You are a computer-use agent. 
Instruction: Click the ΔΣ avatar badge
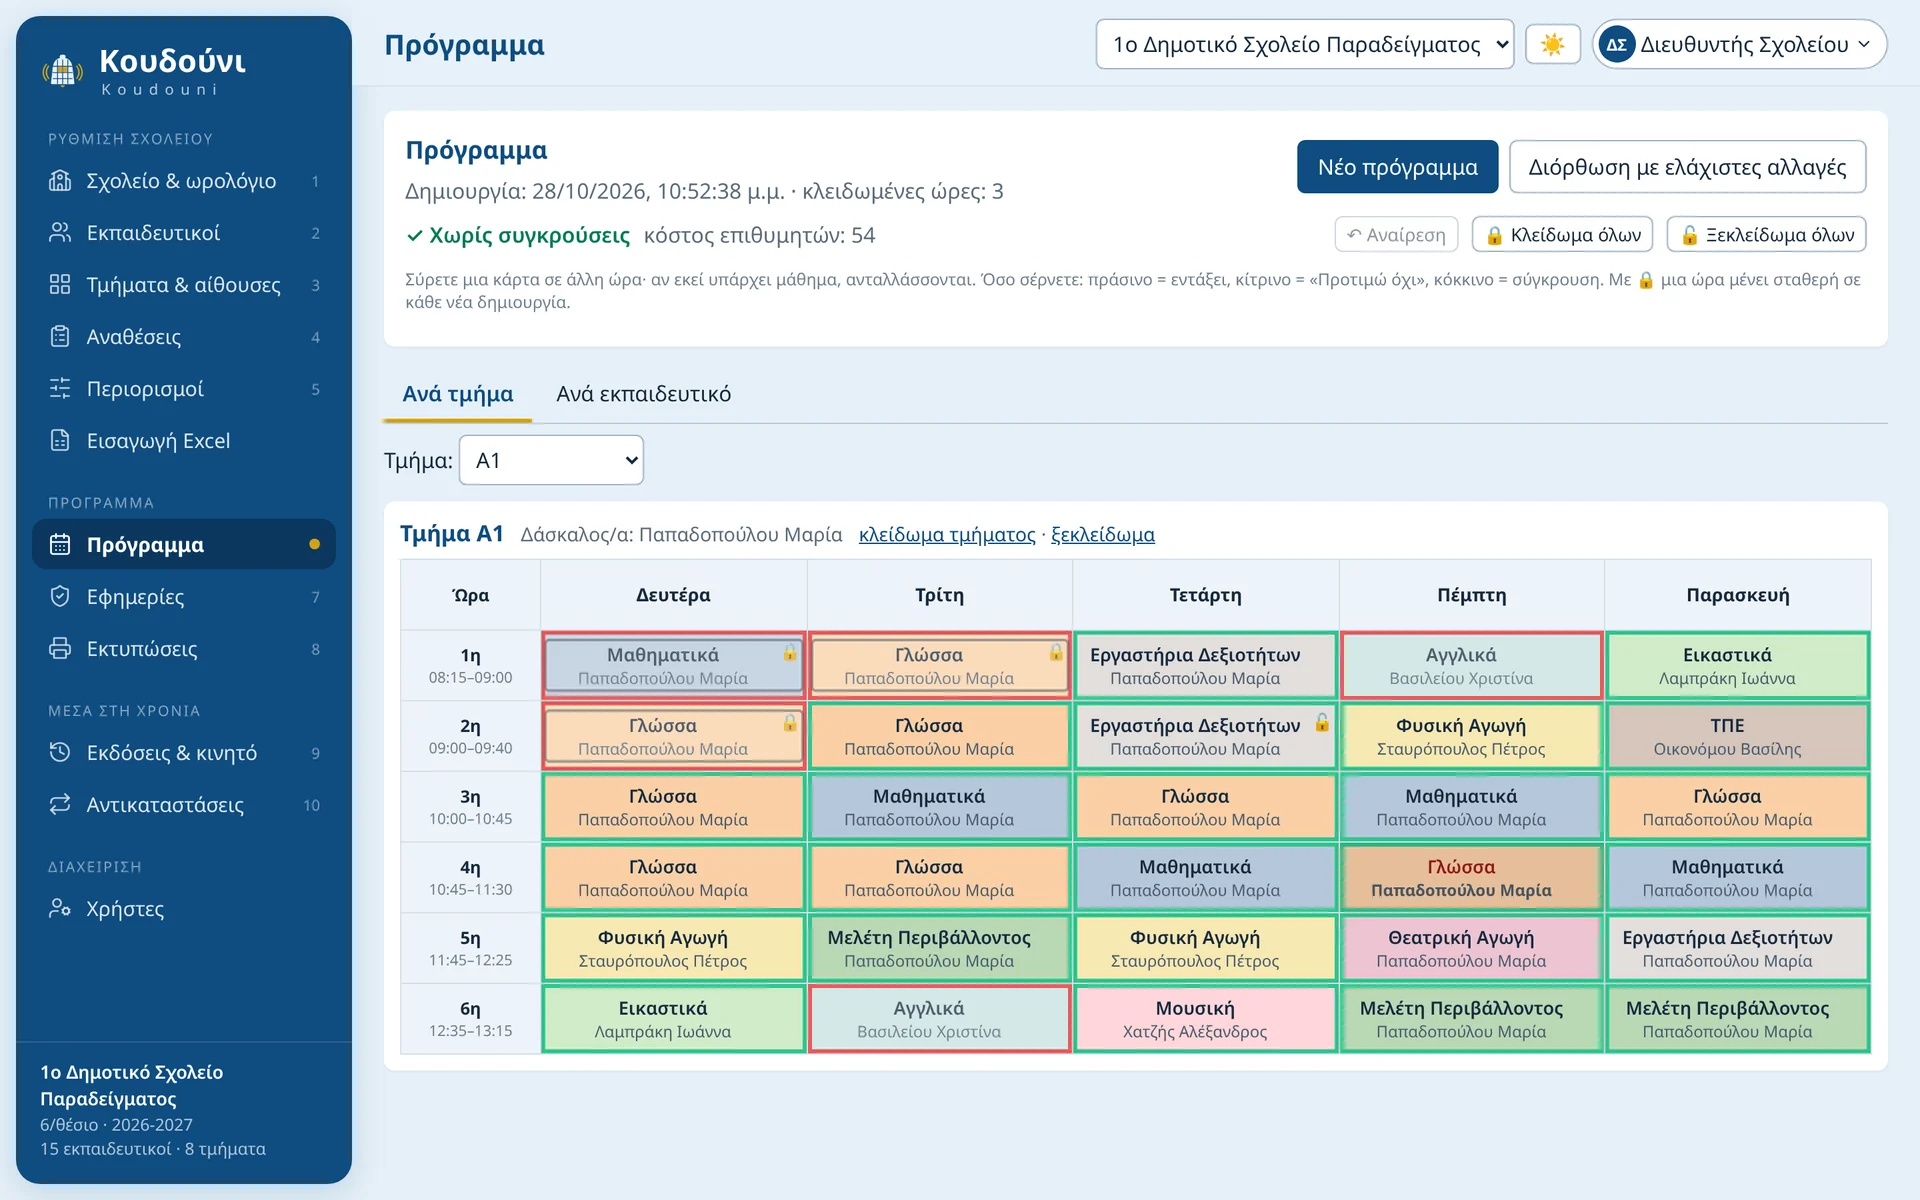coord(1617,45)
